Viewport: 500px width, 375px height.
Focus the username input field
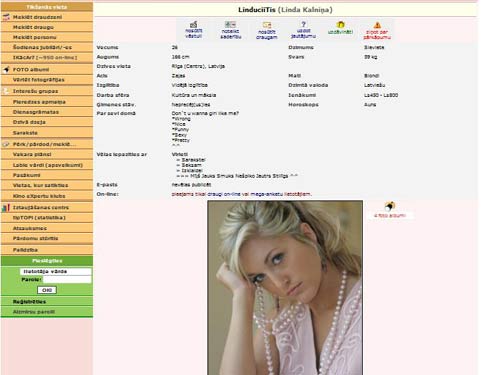(55, 271)
